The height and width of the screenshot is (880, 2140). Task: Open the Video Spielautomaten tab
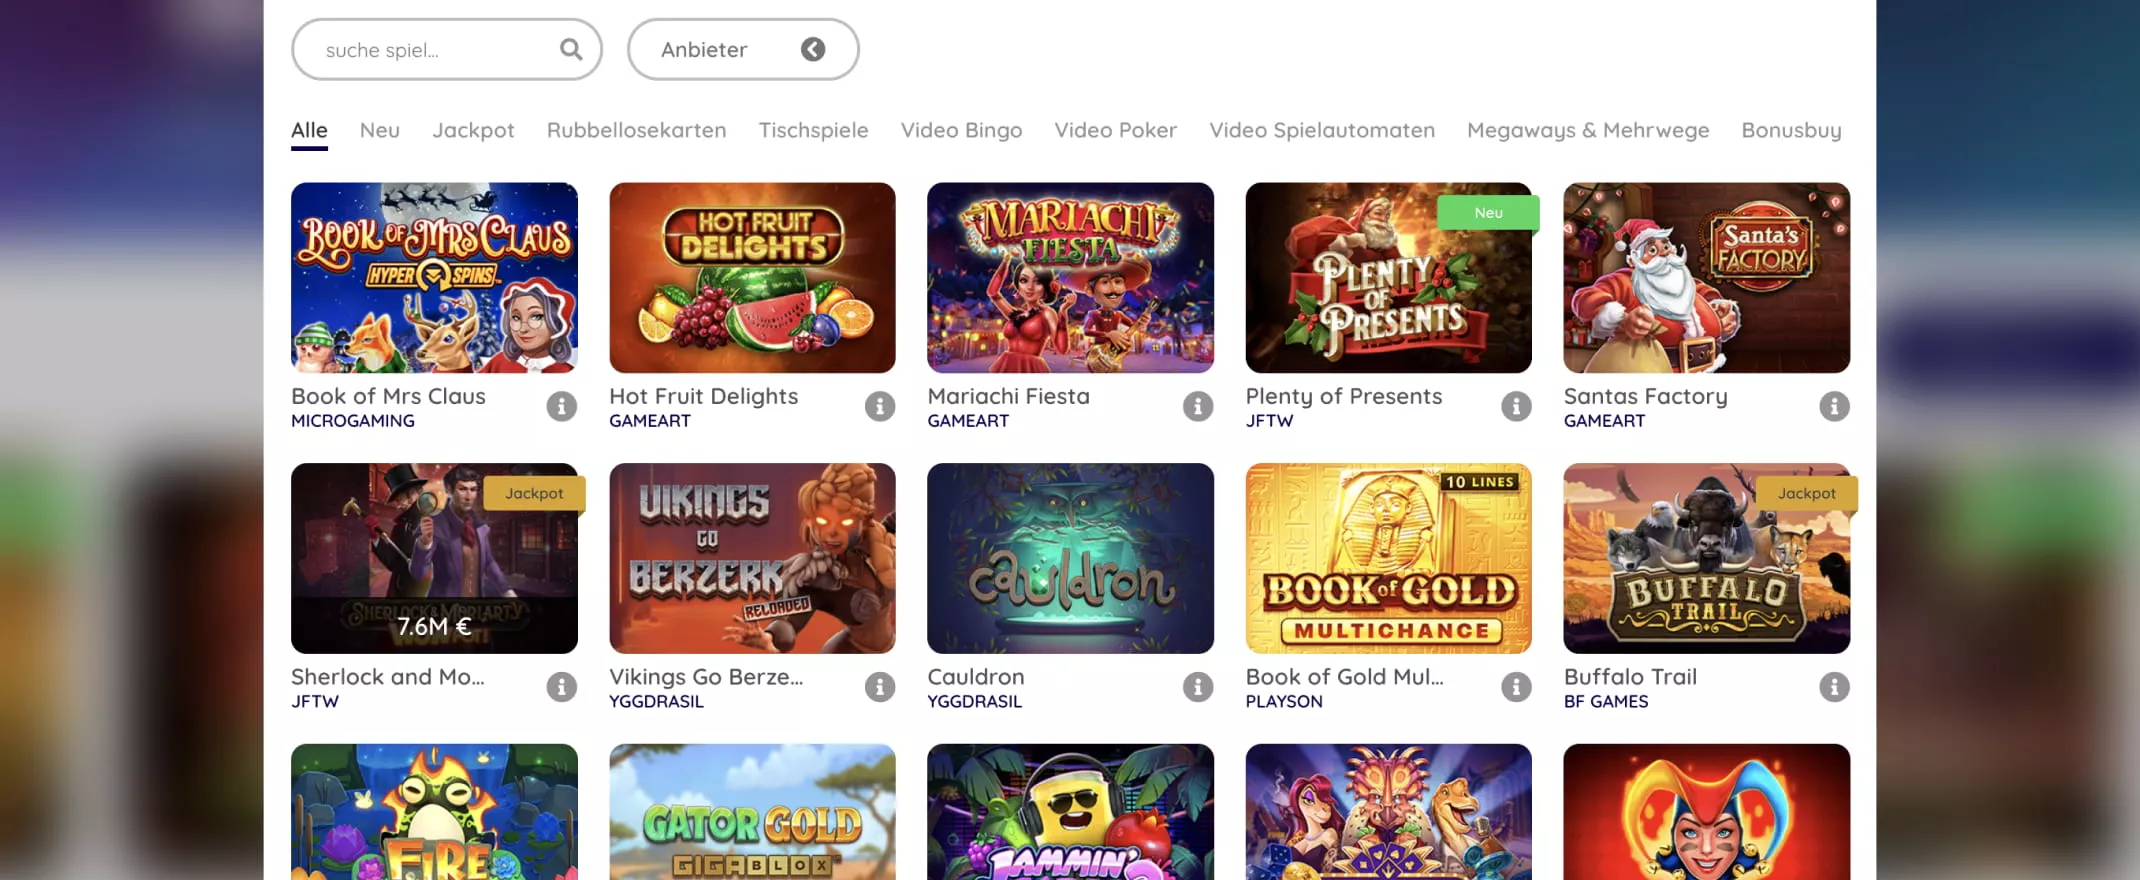tap(1322, 130)
